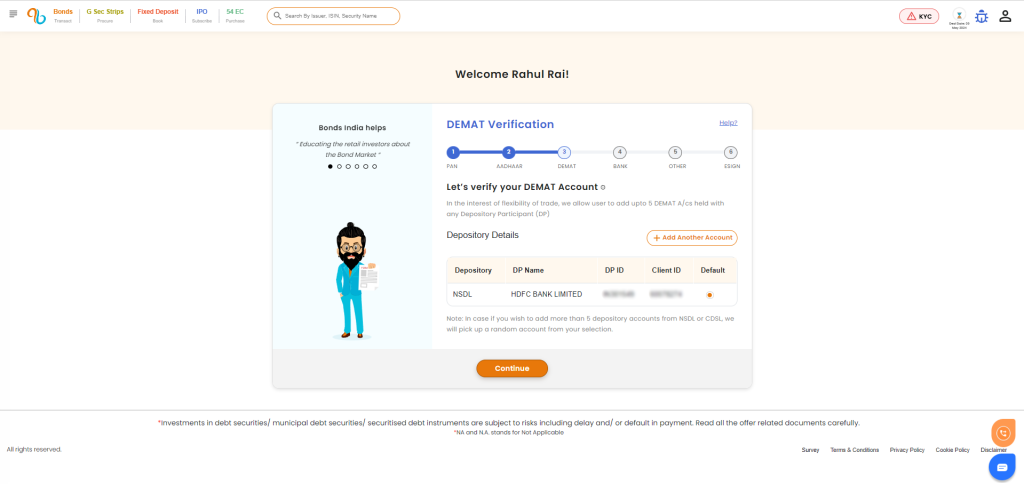Open the IPO Subscribe menu
1024x484 pixels.
[x=201, y=15]
